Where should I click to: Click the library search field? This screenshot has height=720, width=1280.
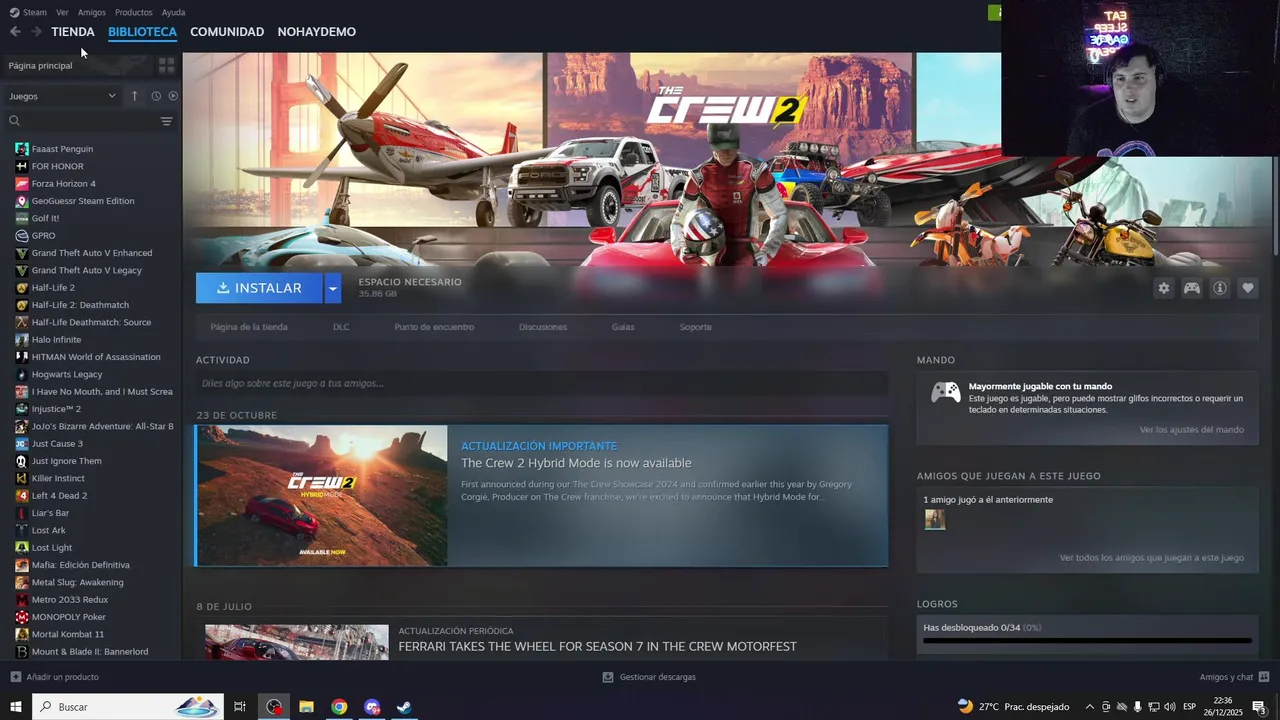90,121
